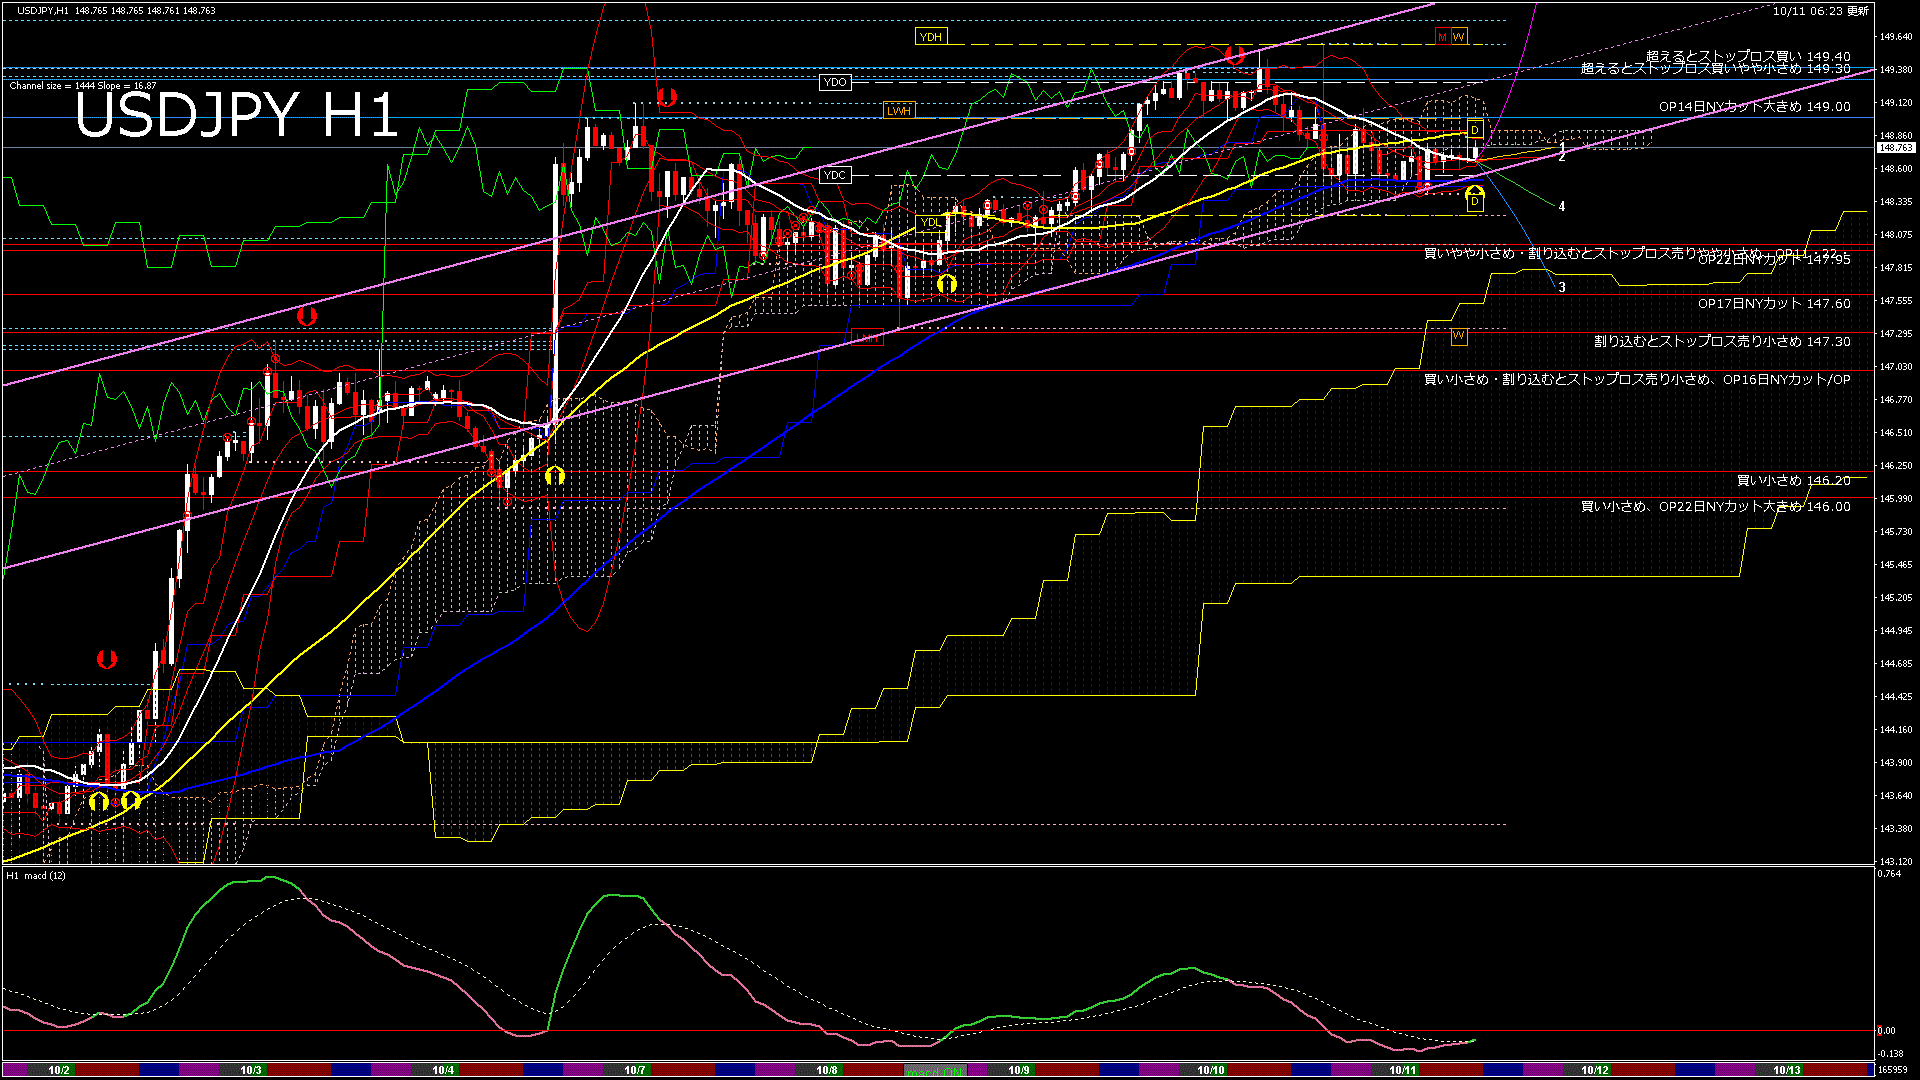
Task: Select the 10/10 date on the time axis
Action: click(x=1211, y=1070)
